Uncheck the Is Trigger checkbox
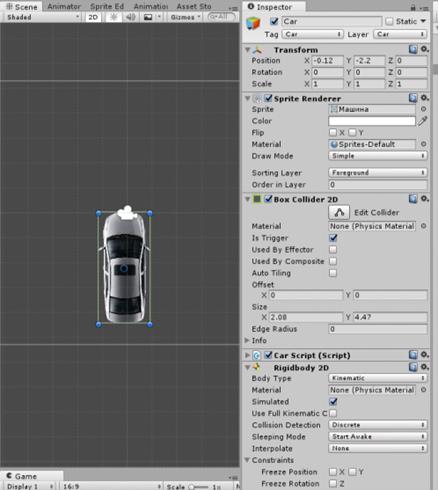The width and height of the screenshot is (438, 490). [333, 238]
